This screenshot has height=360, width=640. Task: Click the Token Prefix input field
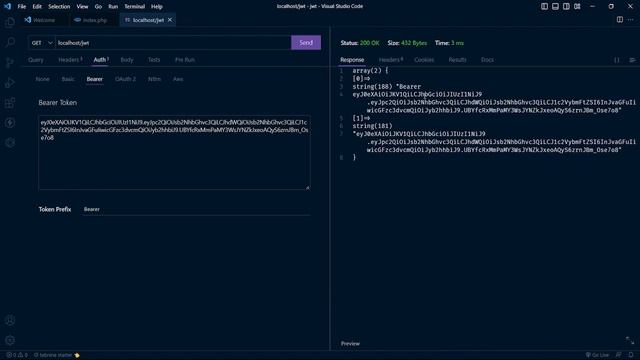(x=196, y=209)
